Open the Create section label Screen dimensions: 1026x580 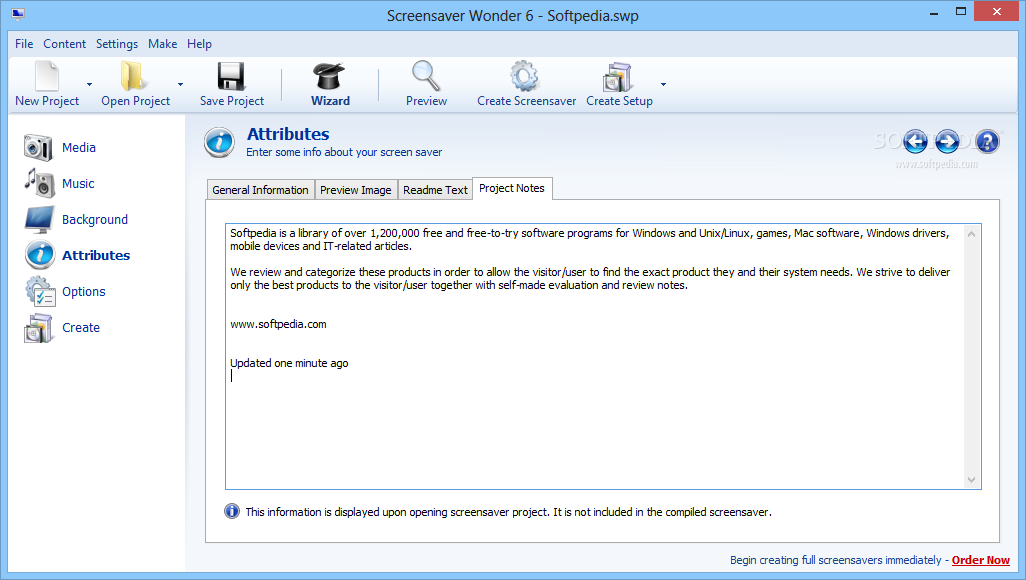pyautogui.click(x=81, y=328)
